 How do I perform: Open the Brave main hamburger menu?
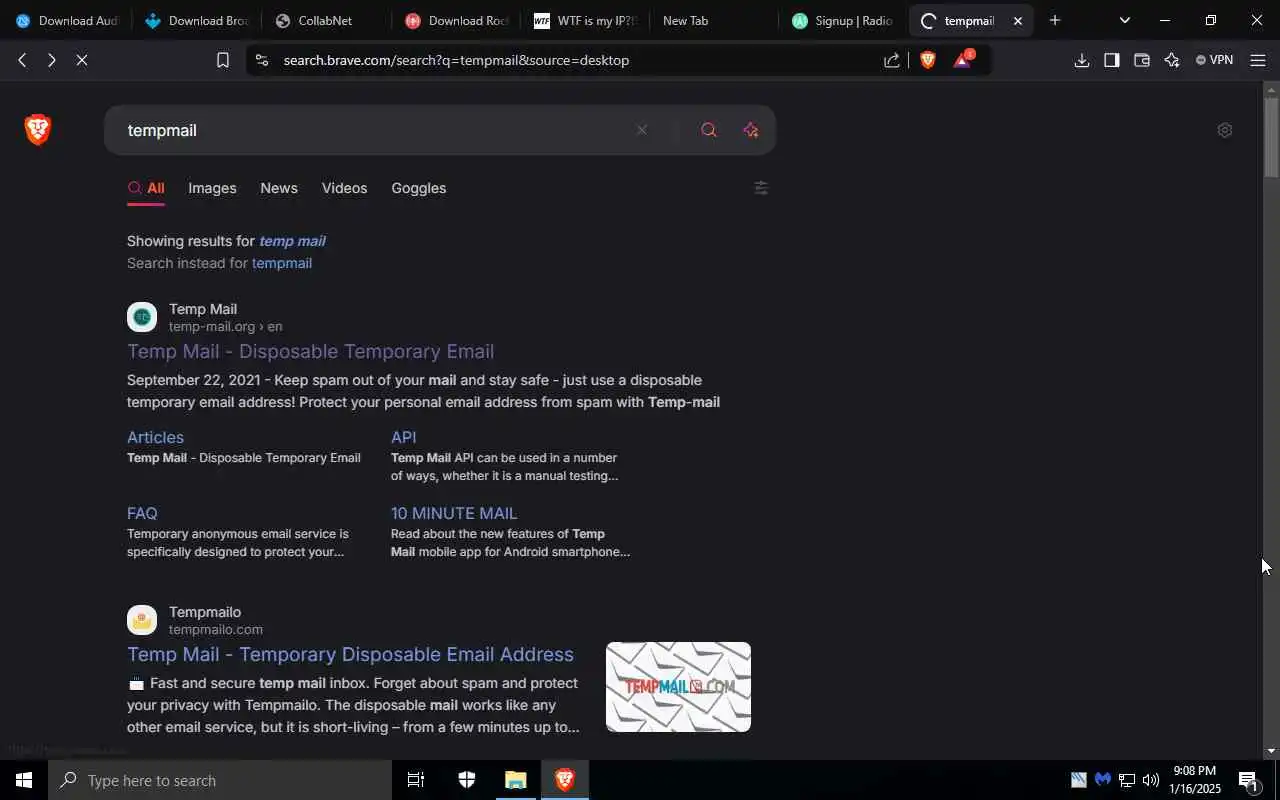(x=1258, y=60)
